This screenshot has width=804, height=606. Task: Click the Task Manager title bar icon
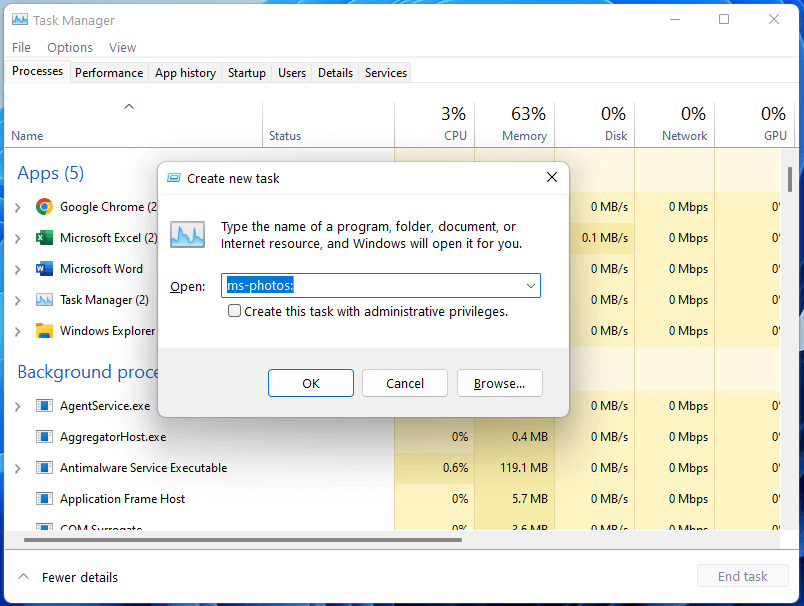[20, 20]
